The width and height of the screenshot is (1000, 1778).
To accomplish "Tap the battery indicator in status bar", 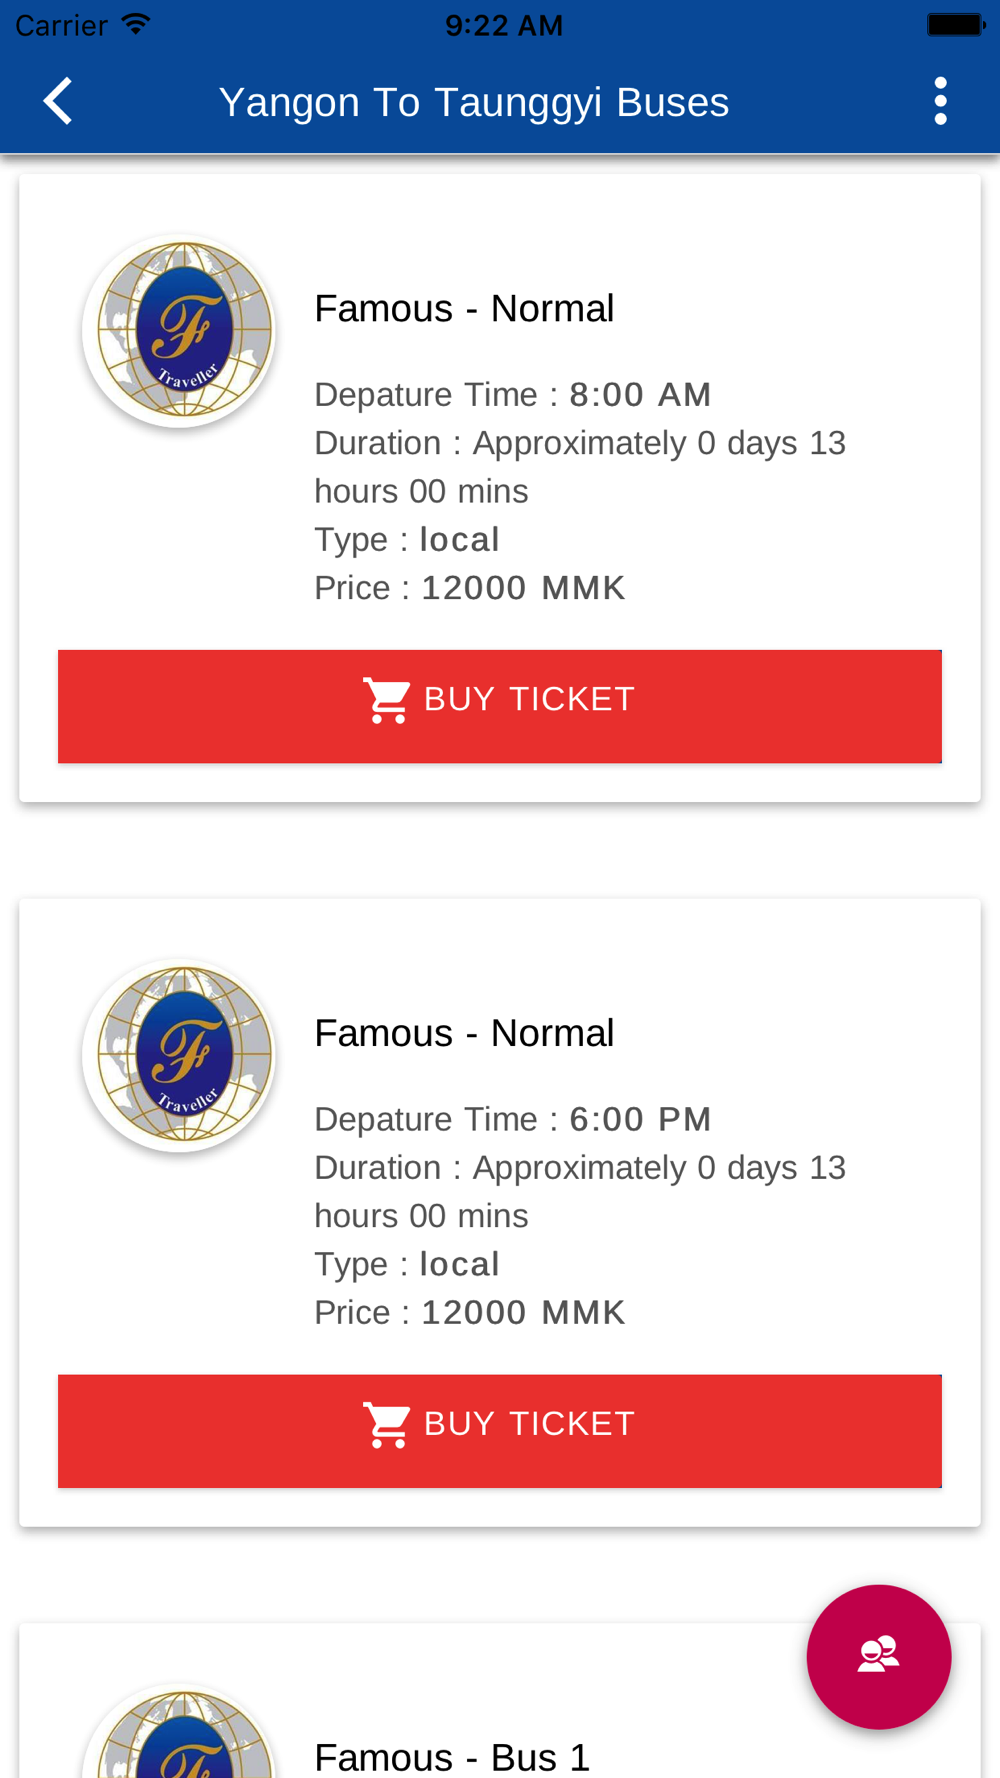I will pos(956,24).
